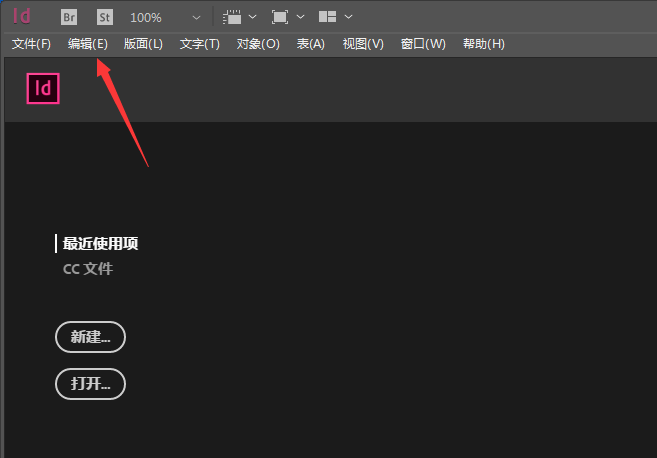The height and width of the screenshot is (458, 657).
Task: Open the 文件(F) menu
Action: coord(31,44)
